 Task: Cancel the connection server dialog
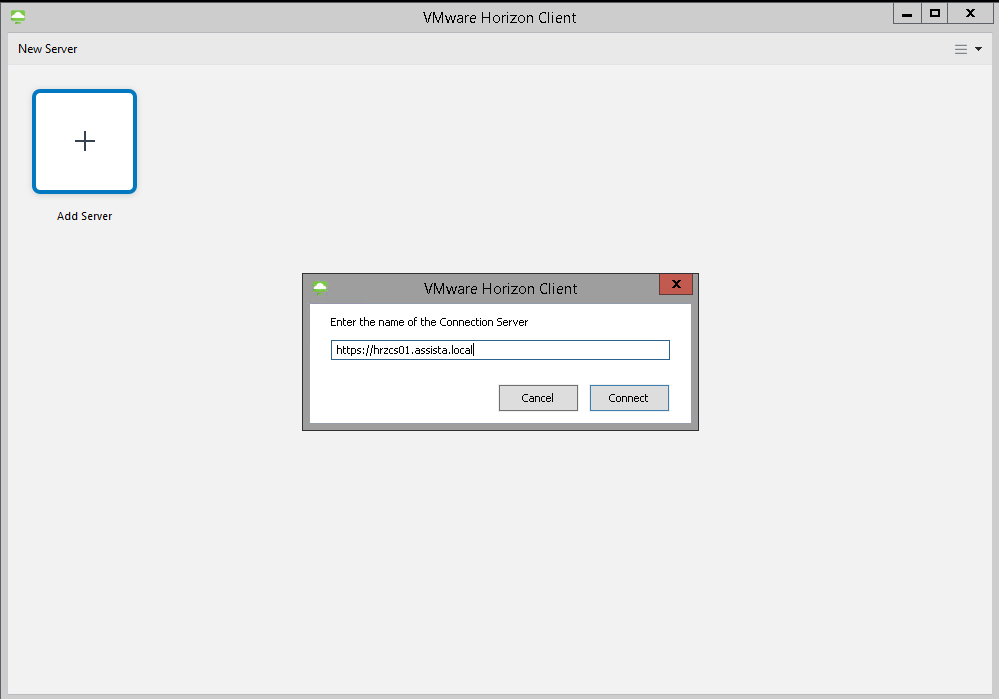click(538, 398)
